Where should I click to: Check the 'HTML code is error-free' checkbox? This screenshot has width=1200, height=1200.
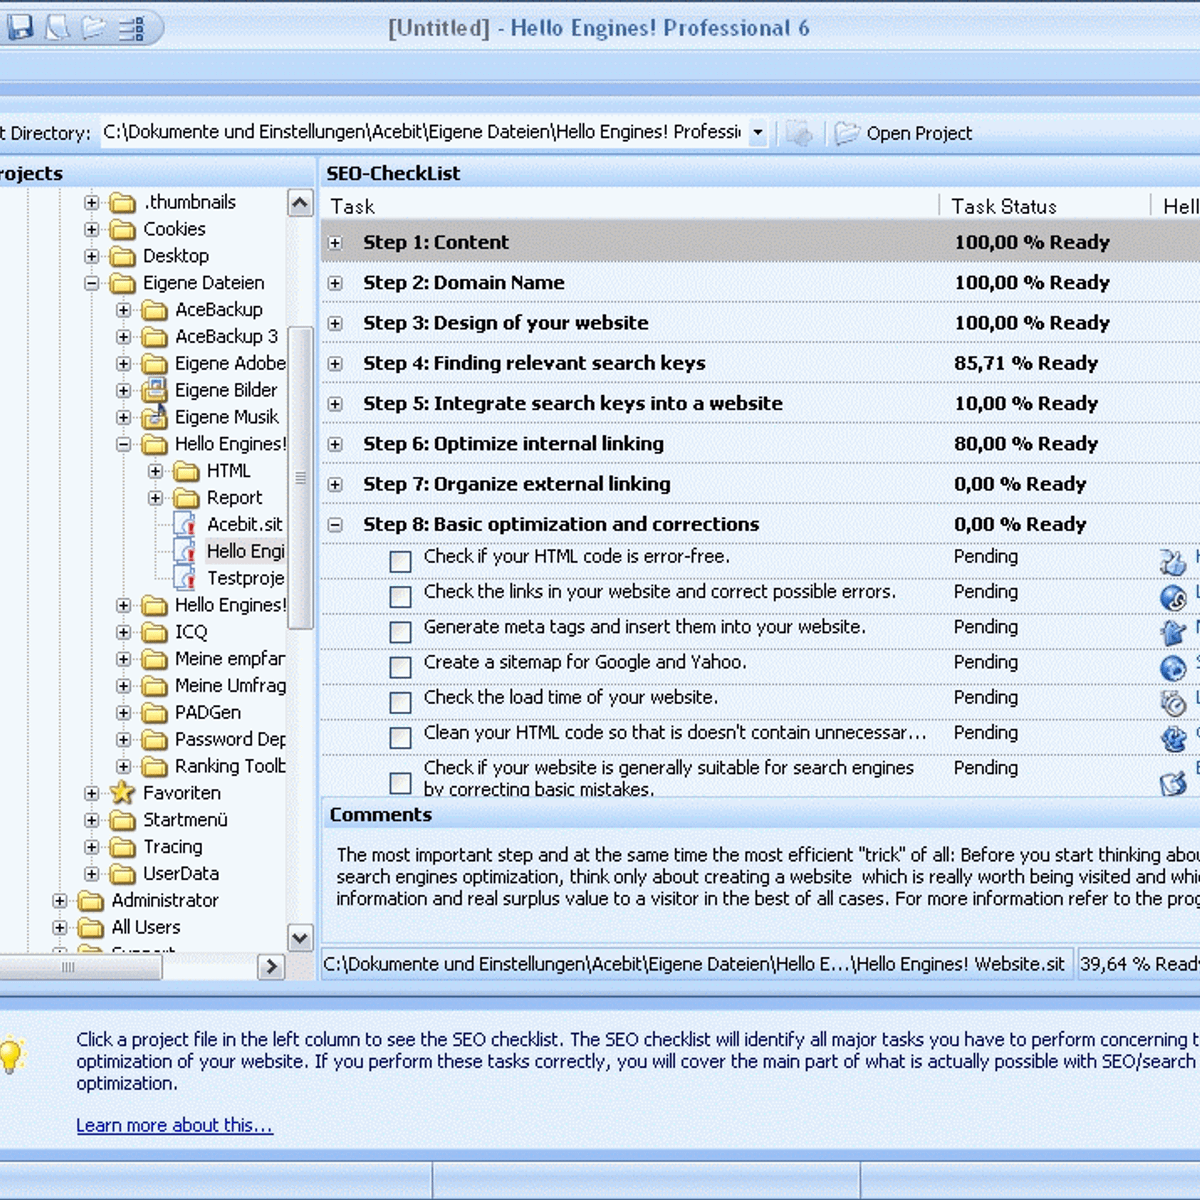400,561
